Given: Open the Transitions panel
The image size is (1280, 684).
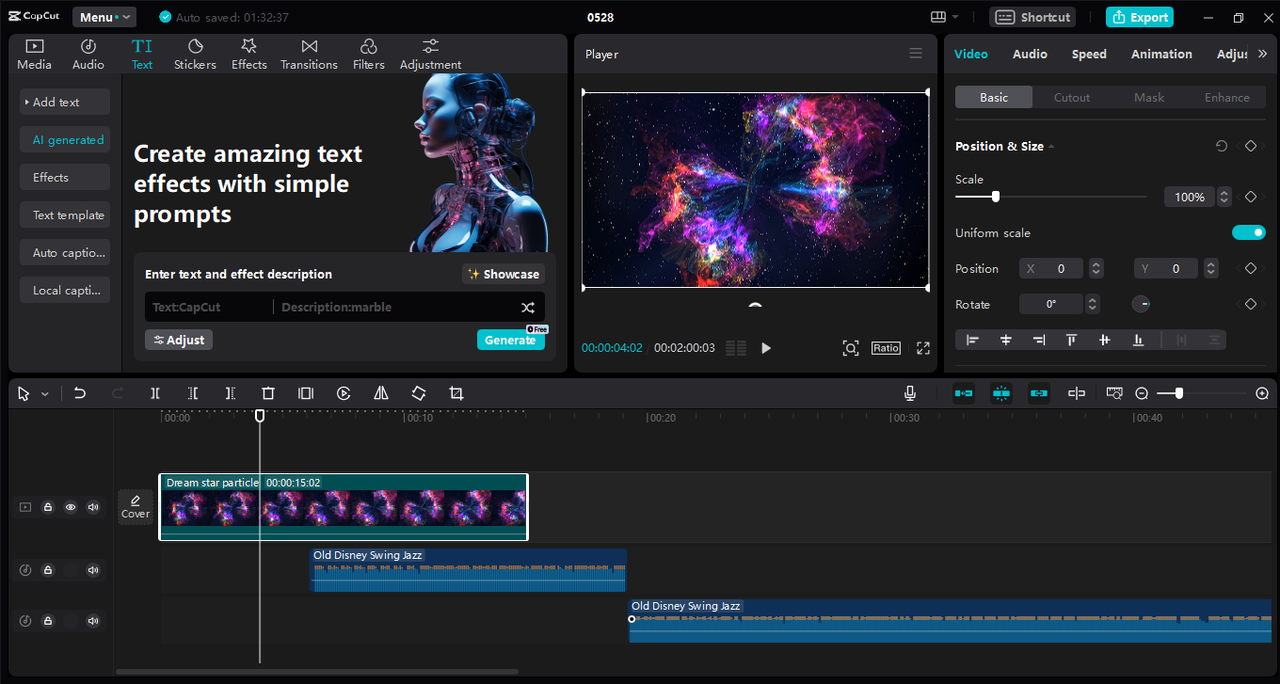Looking at the screenshot, I should (x=309, y=54).
